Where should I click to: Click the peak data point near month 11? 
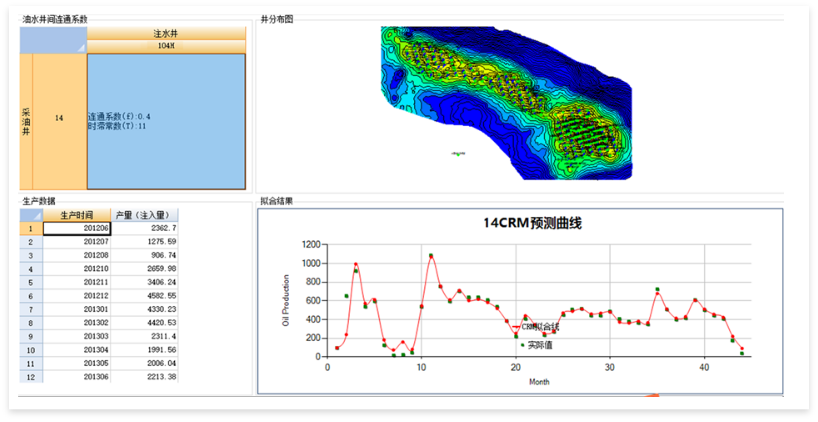coord(431,255)
